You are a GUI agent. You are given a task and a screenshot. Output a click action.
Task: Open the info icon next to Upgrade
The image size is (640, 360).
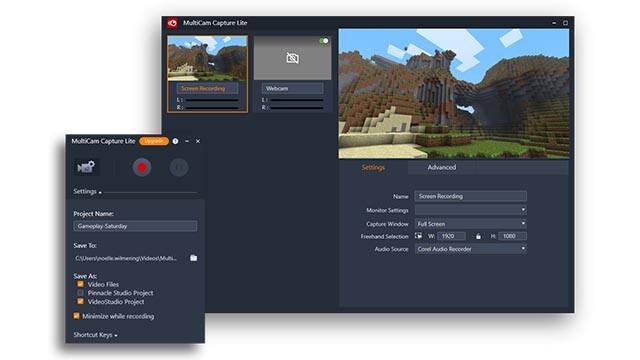click(x=176, y=141)
